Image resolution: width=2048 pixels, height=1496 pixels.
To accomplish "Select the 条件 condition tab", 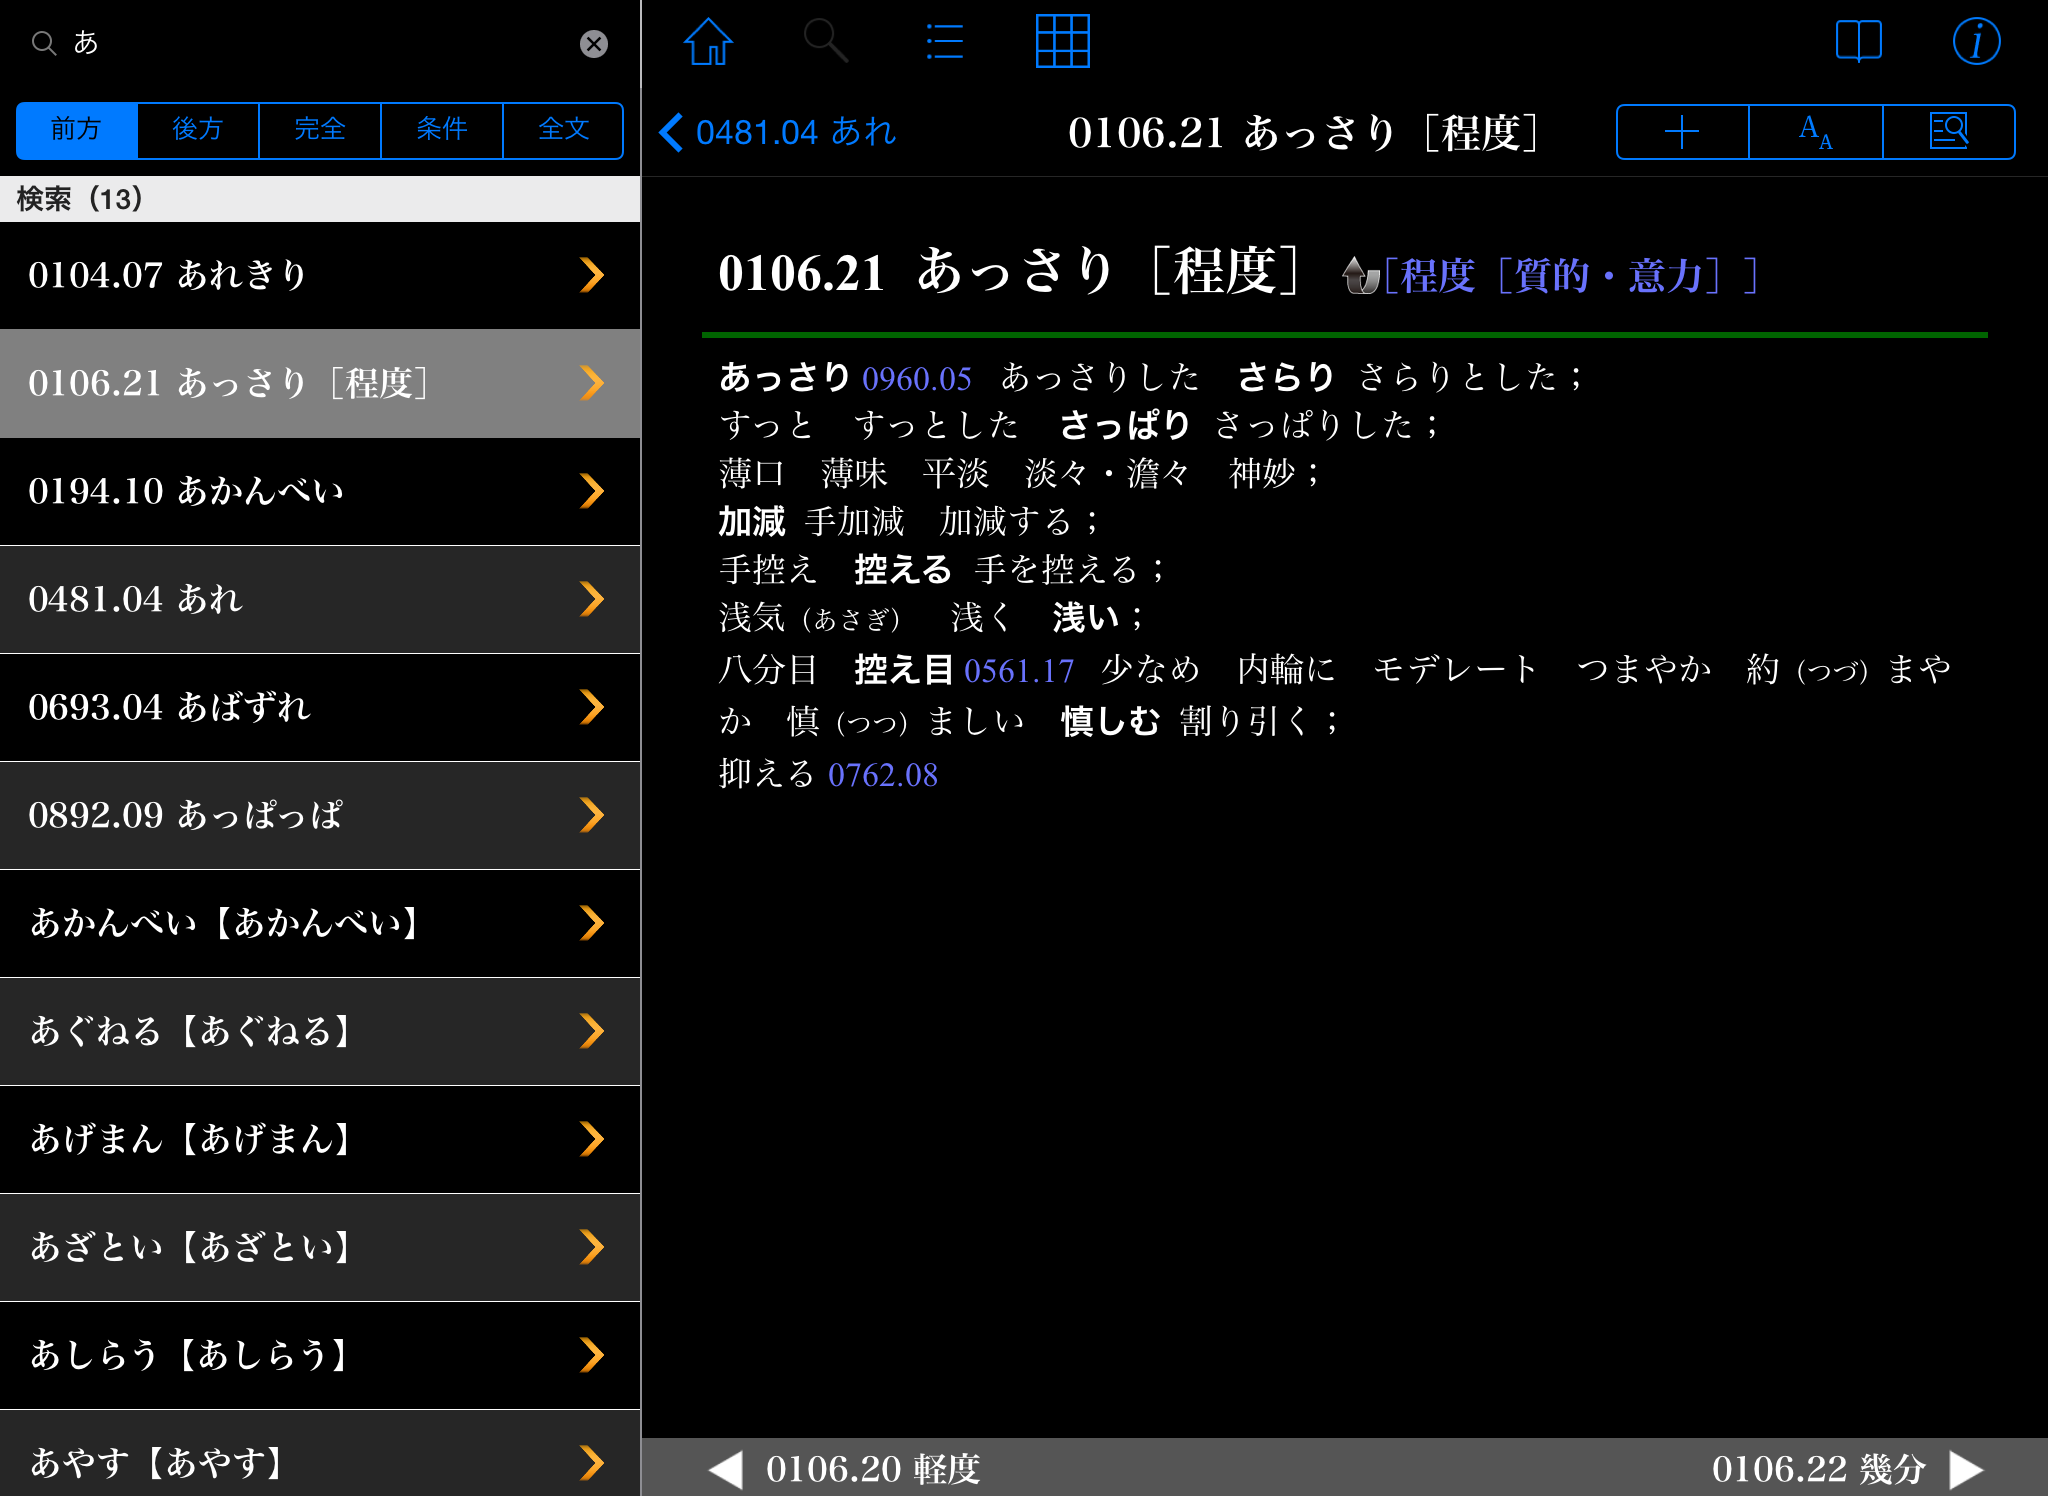I will click(441, 130).
